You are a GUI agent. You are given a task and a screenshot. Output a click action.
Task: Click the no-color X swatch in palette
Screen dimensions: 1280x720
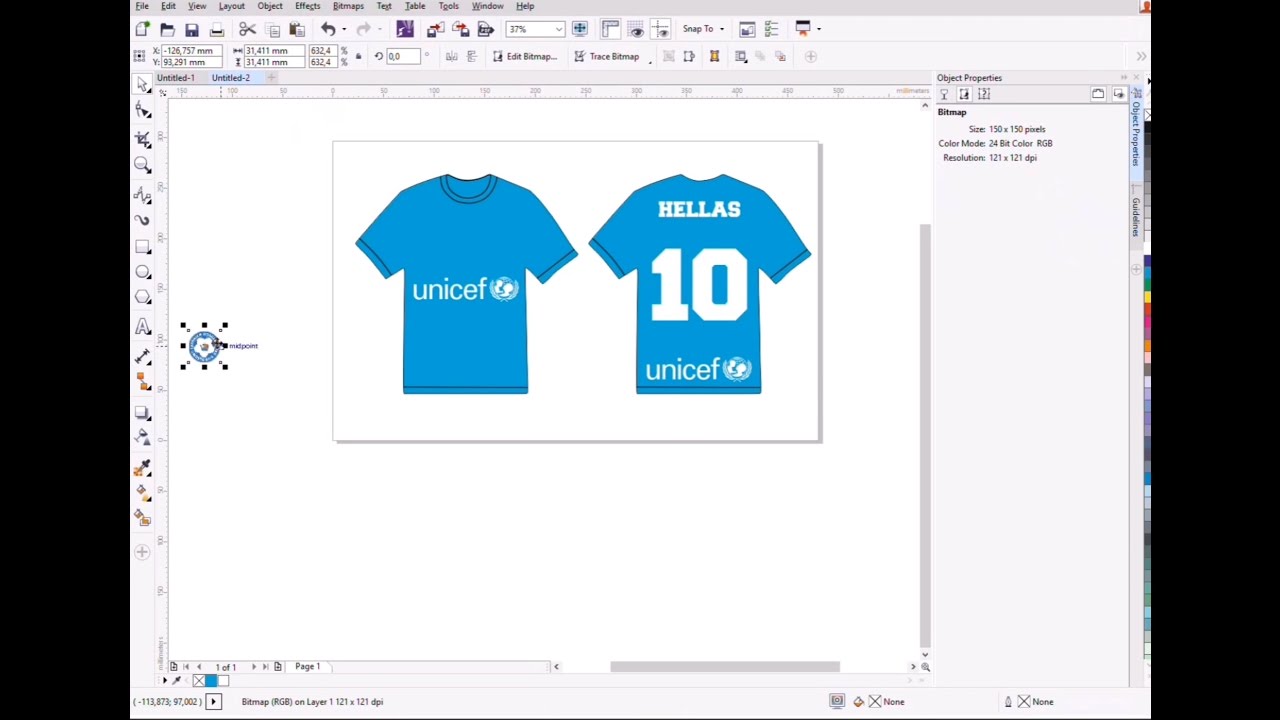pos(198,681)
